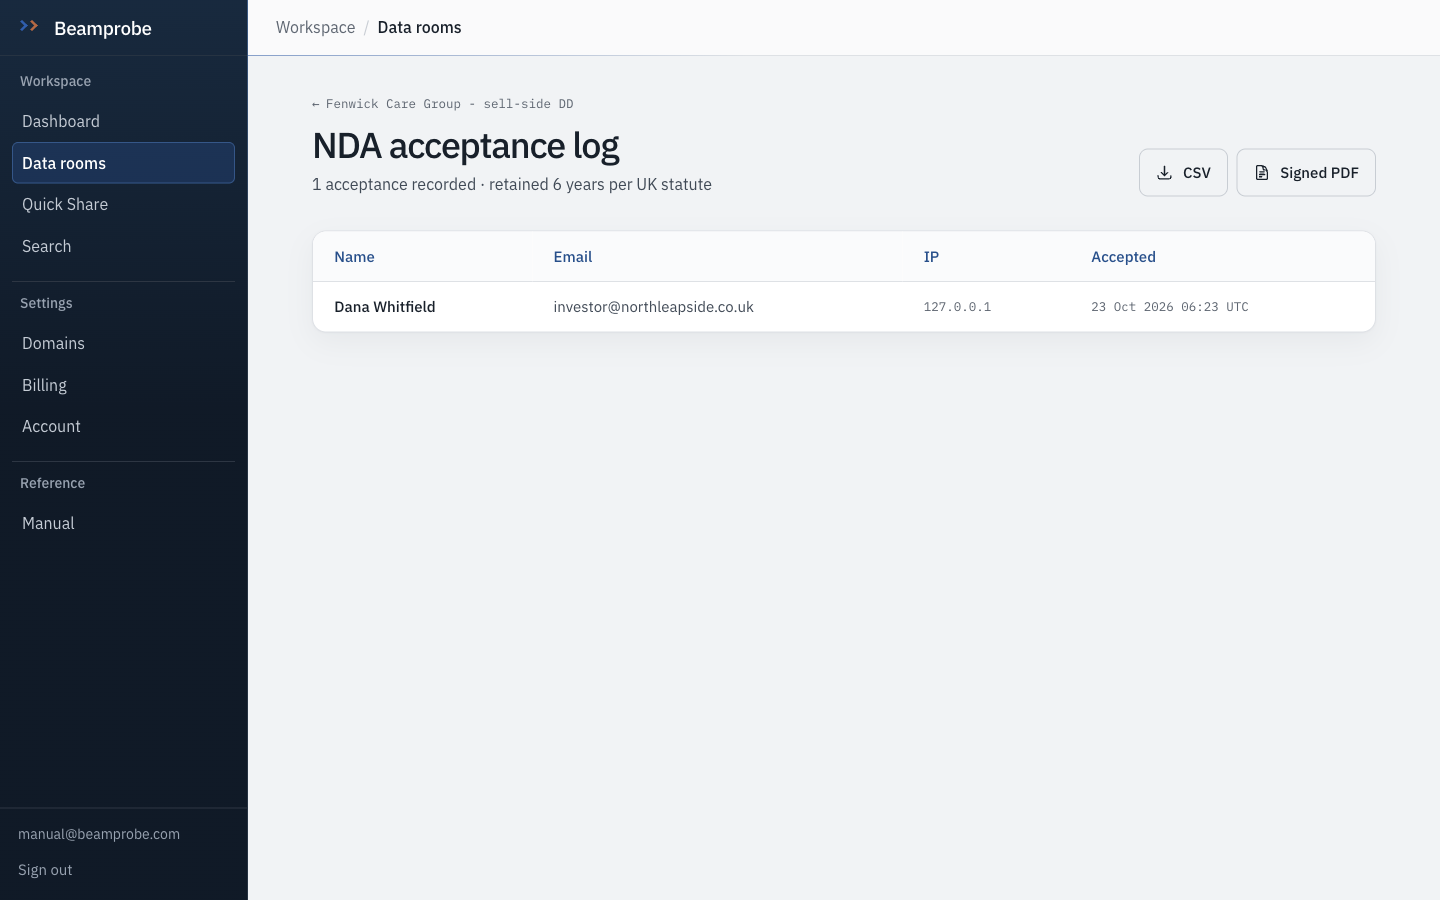Open the Dashboard page
Viewport: 1440px width, 900px height.
coord(123,121)
